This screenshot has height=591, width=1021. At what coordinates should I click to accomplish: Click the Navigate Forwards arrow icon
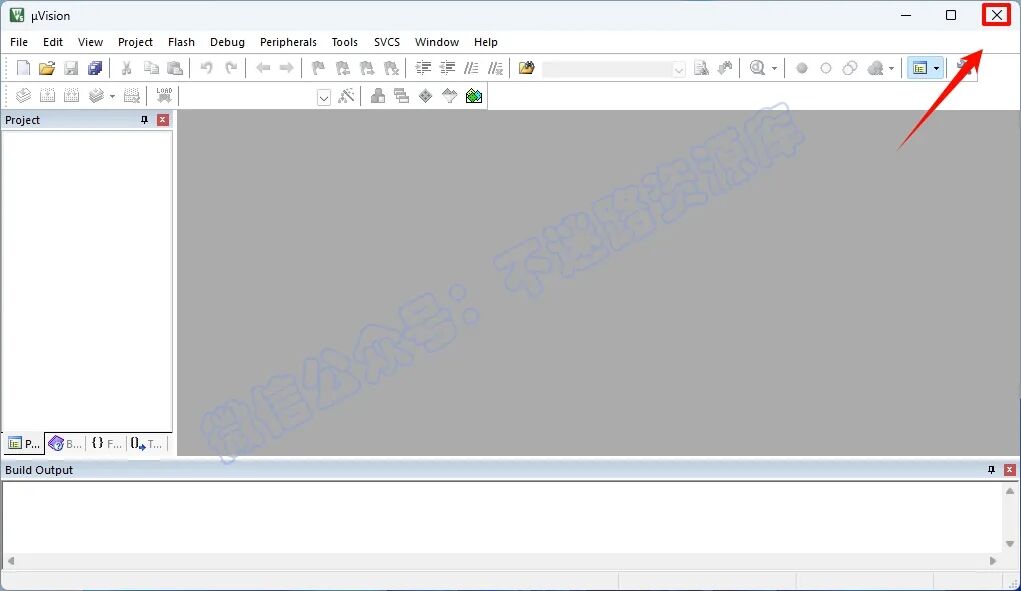pyautogui.click(x=287, y=68)
